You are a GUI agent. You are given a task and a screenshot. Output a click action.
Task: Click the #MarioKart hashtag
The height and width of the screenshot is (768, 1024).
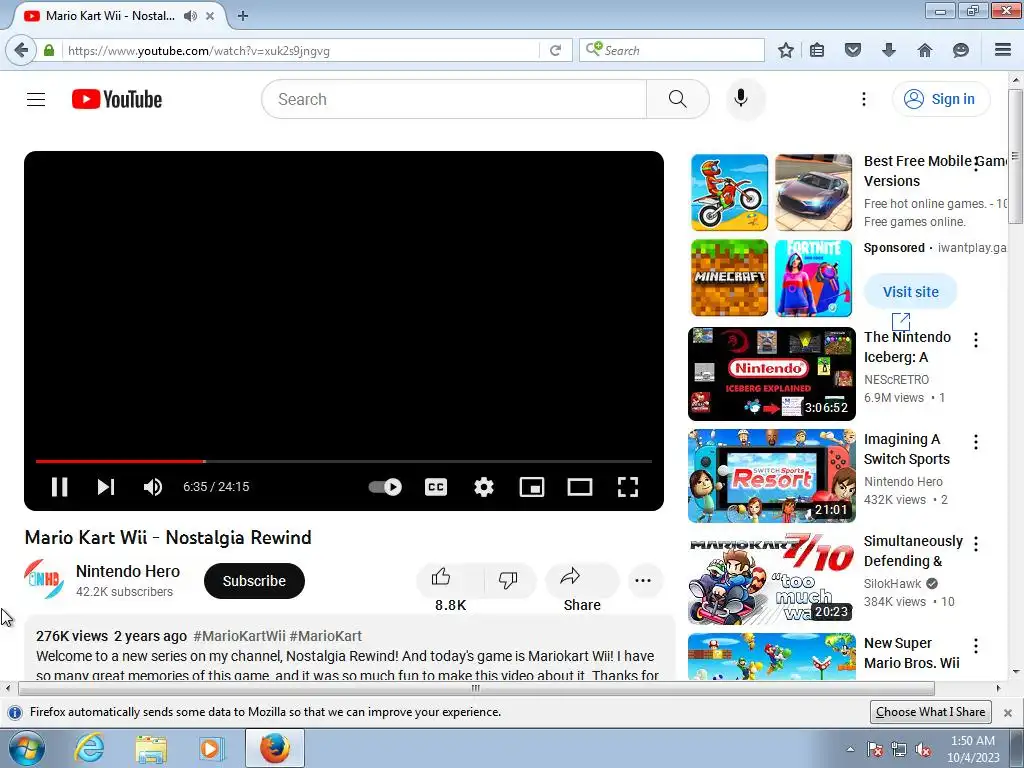coord(325,636)
